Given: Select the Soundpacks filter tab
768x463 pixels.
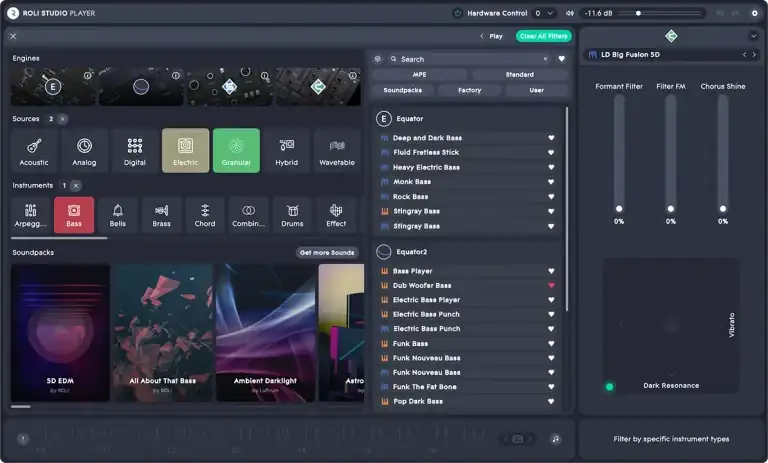Looking at the screenshot, I should click(x=403, y=90).
